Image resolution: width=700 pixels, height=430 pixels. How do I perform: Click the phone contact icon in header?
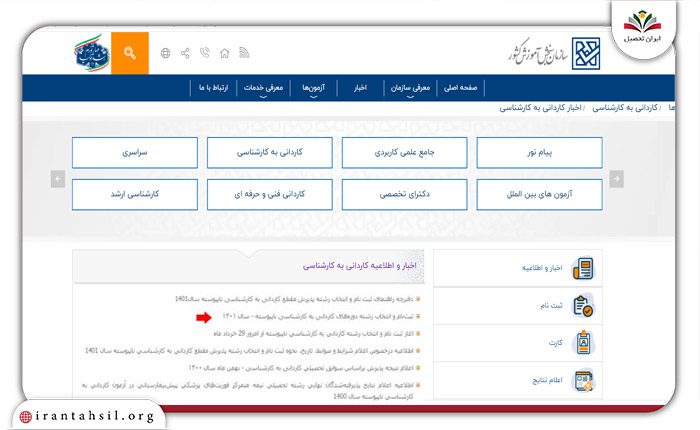[x=205, y=53]
